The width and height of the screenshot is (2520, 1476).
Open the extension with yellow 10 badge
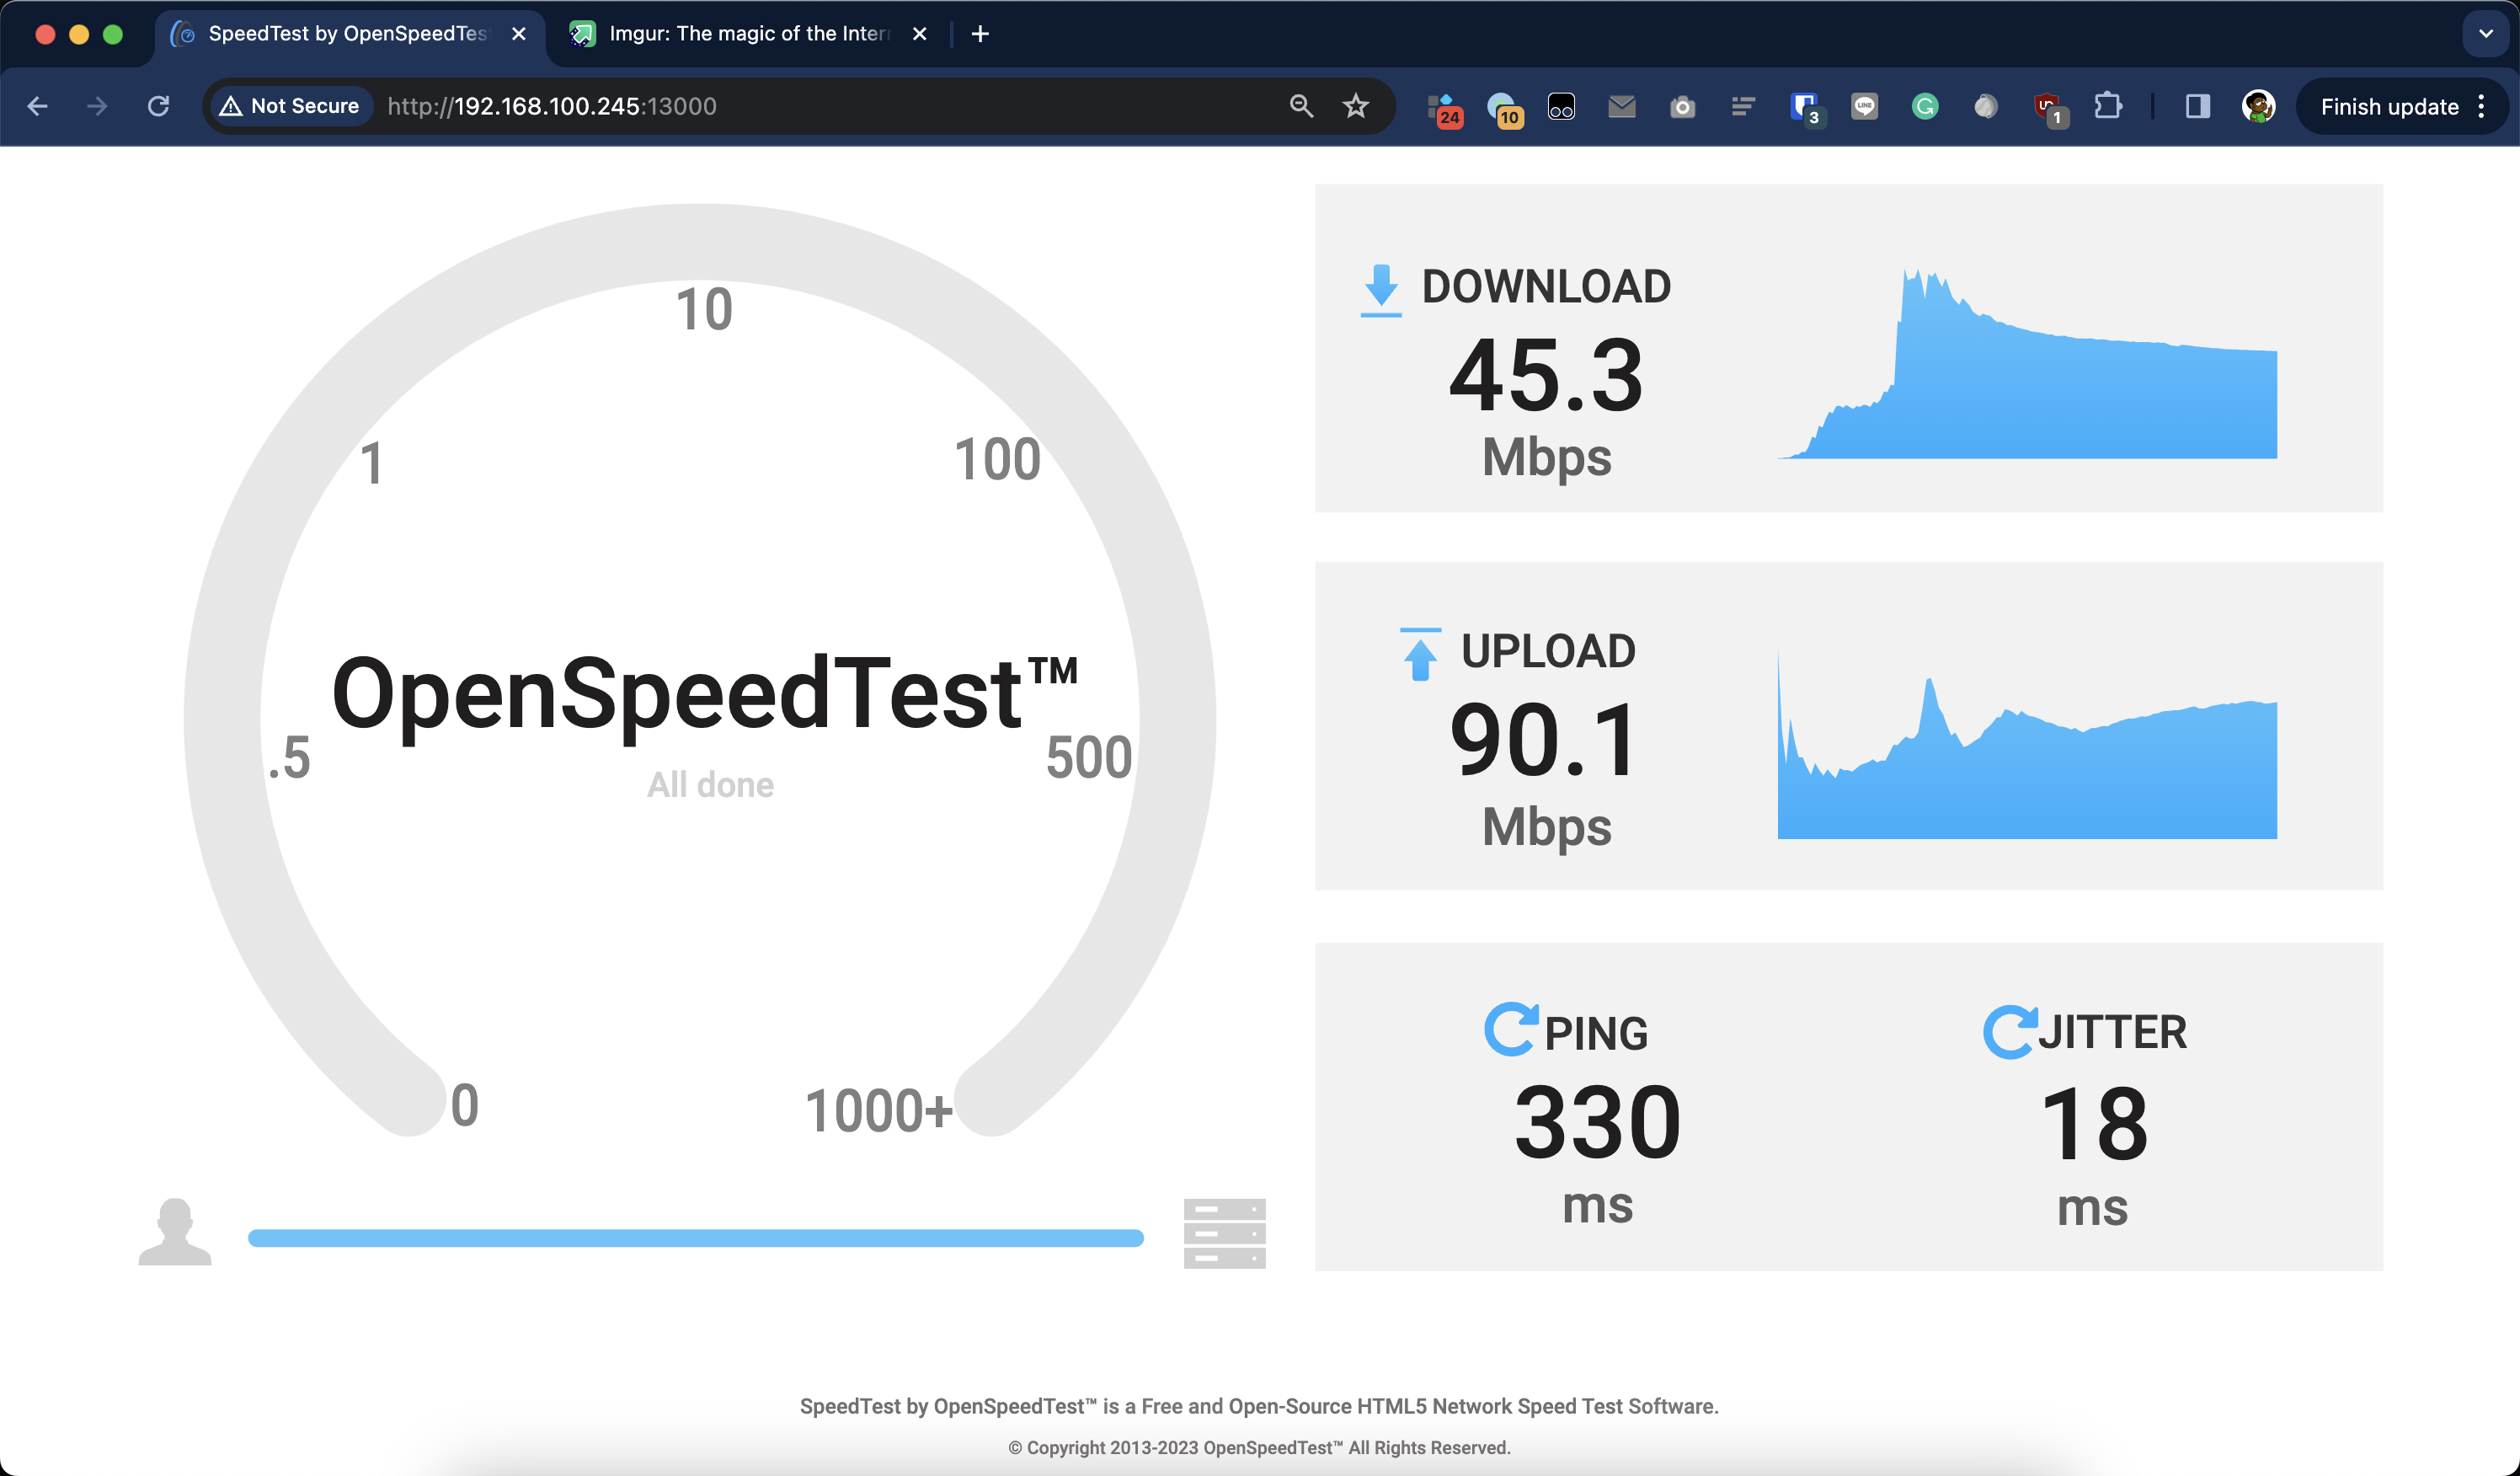tap(1504, 108)
